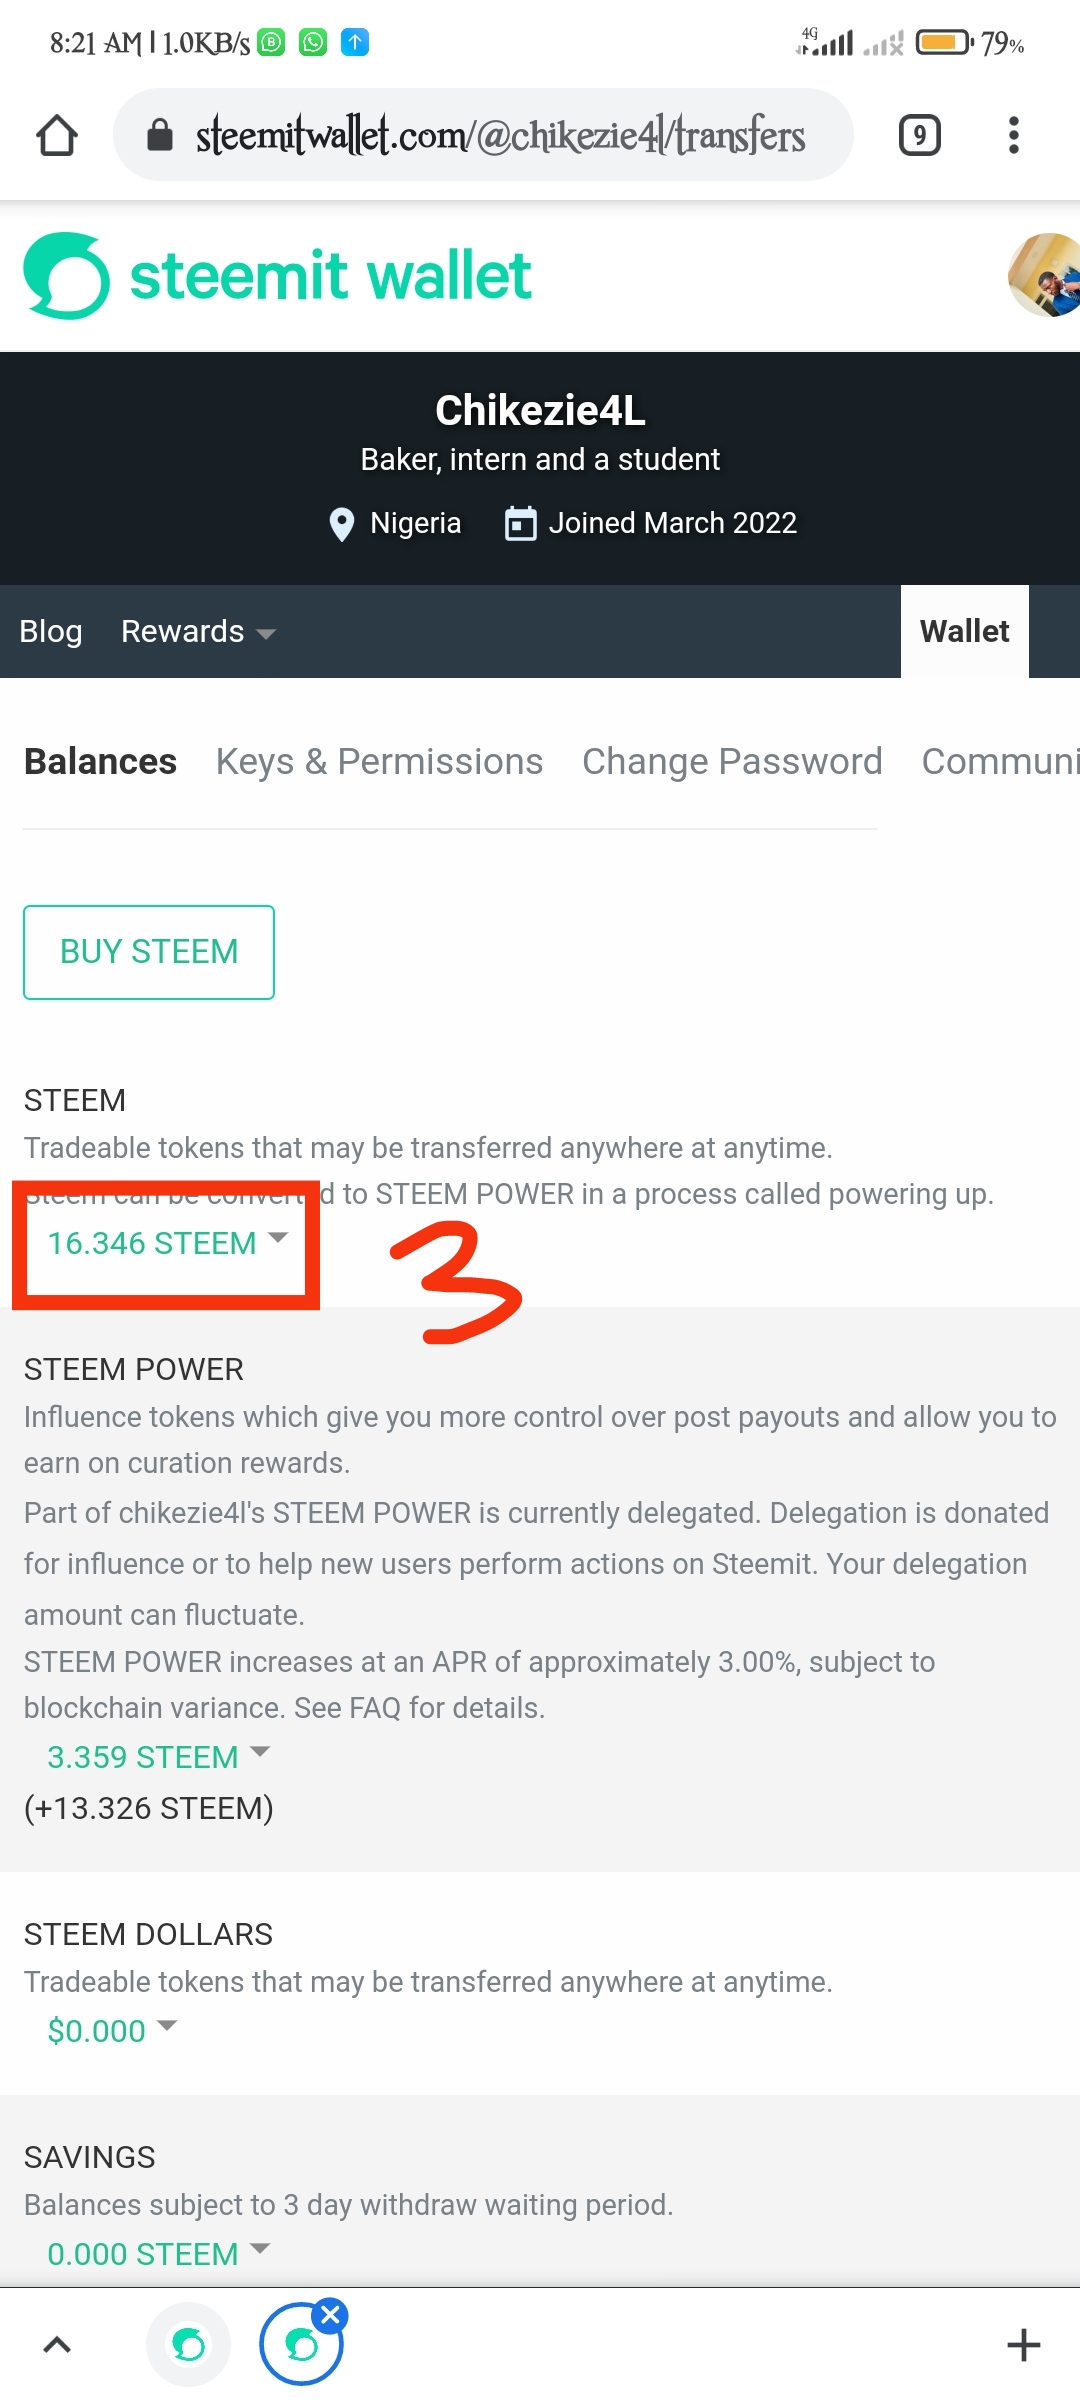The width and height of the screenshot is (1080, 2400).
Task: Switch to Keys & Permissions tab
Action: pyautogui.click(x=379, y=762)
